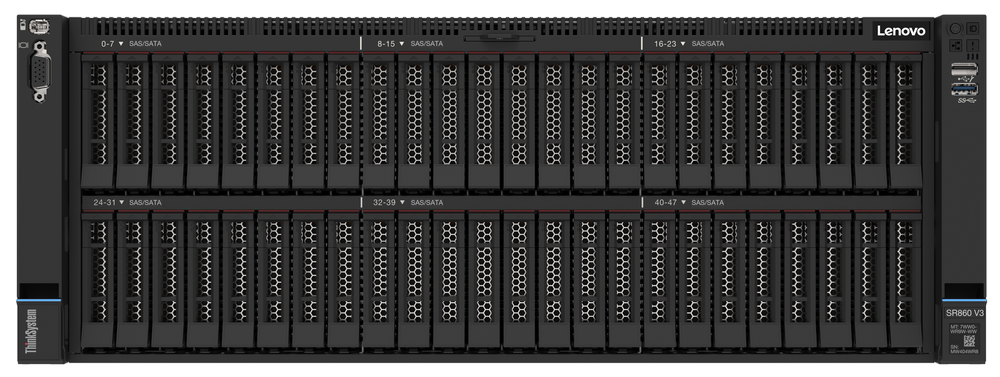Click the MT machine type text
The image size is (1000, 377).
[964, 329]
